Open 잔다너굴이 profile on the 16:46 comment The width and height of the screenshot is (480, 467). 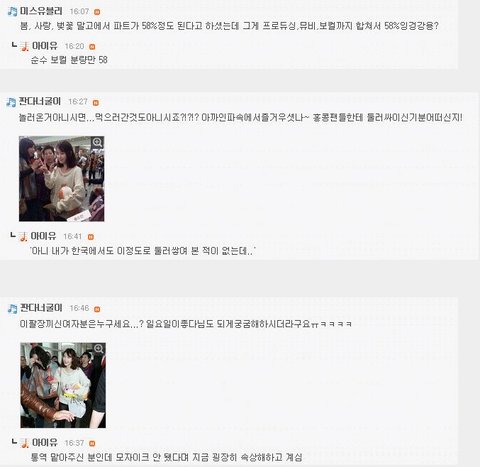point(41,308)
